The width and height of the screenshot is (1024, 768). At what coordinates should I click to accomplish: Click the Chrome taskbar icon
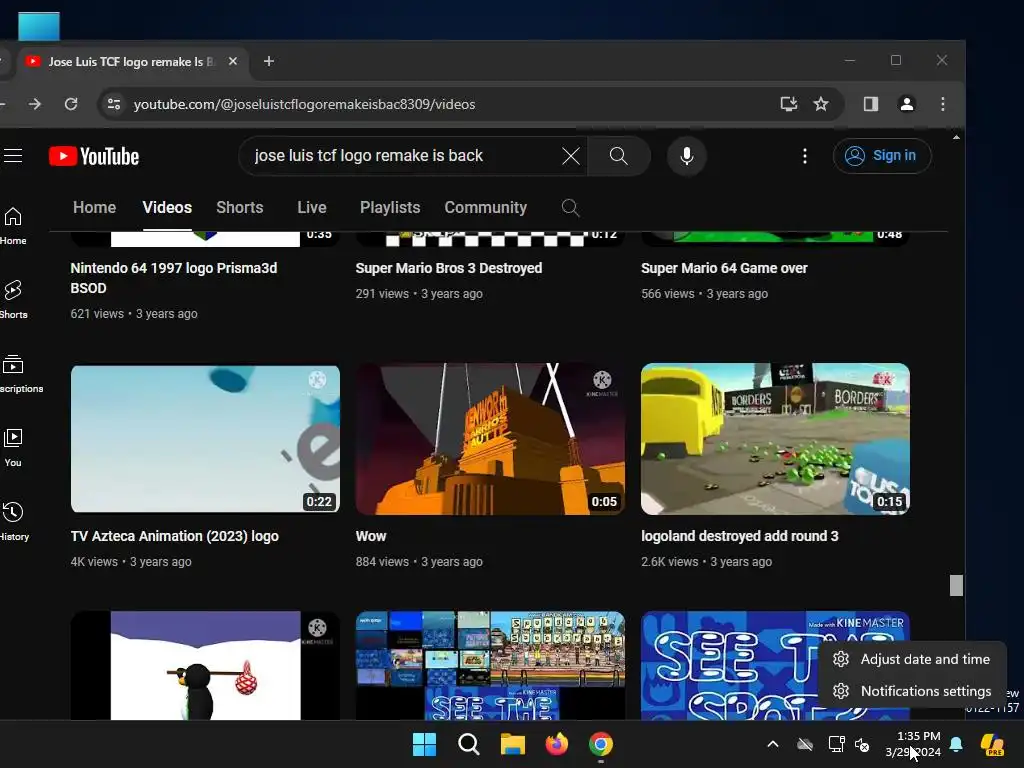601,744
